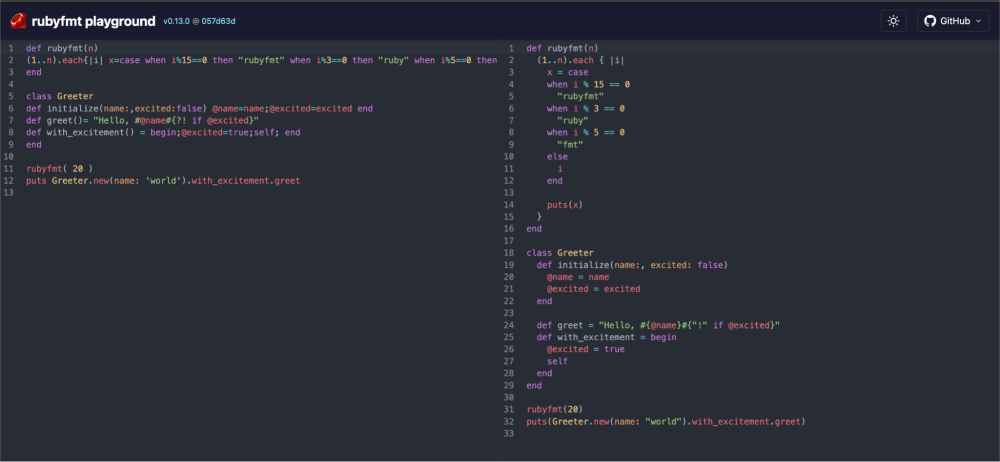Viewport: 1000px width, 462px height.
Task: Click input line "def initialize(name:,excited:false)"
Action: 199,108
